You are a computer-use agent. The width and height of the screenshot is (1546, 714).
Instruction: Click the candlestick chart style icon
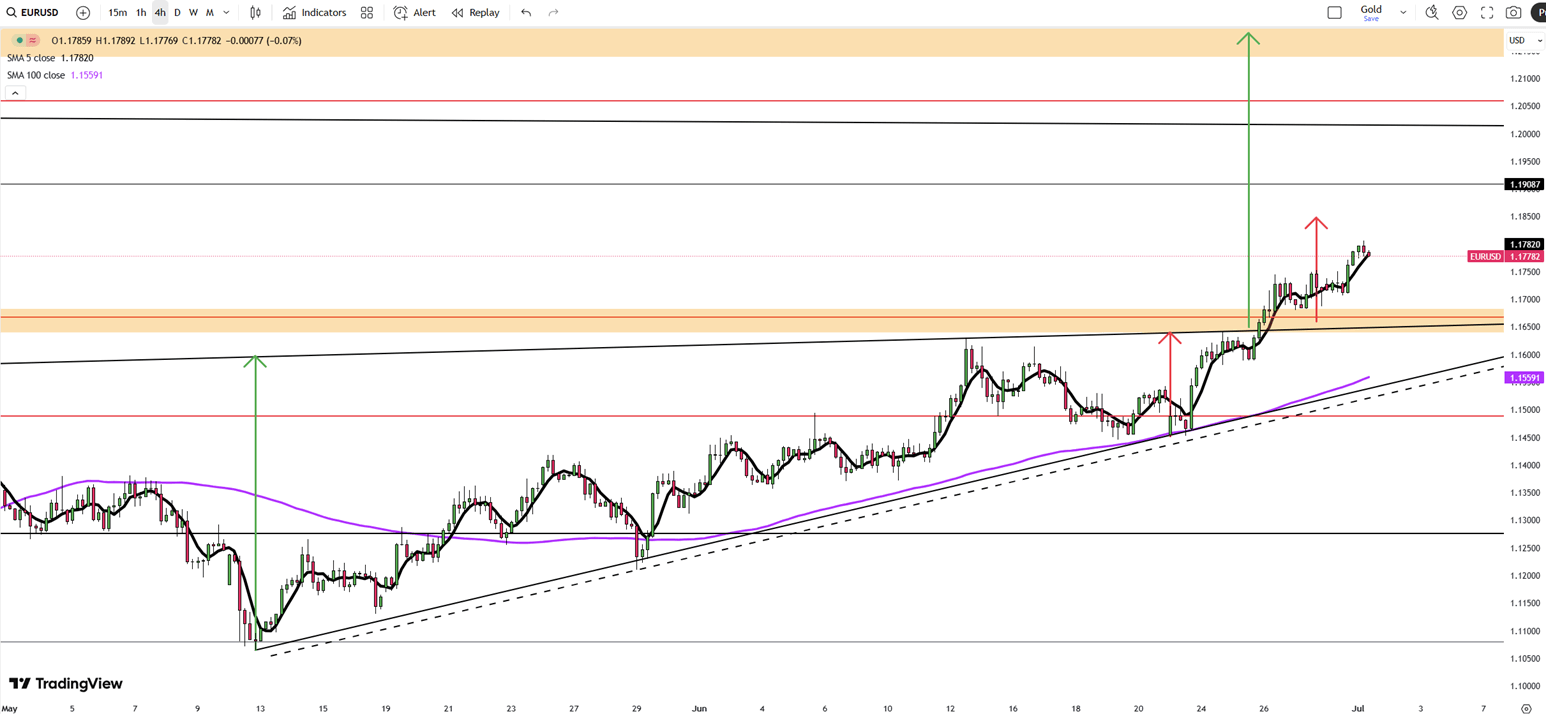256,13
